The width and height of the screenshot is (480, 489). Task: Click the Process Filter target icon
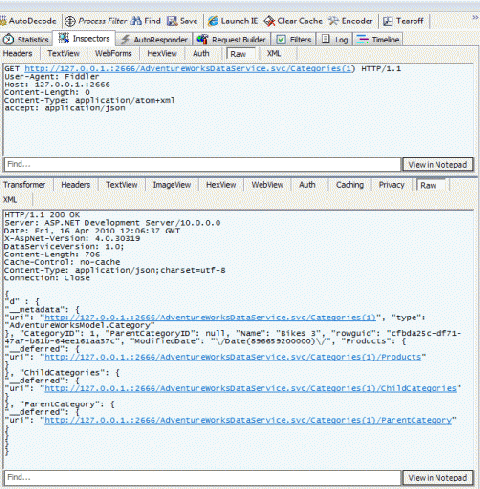point(70,21)
